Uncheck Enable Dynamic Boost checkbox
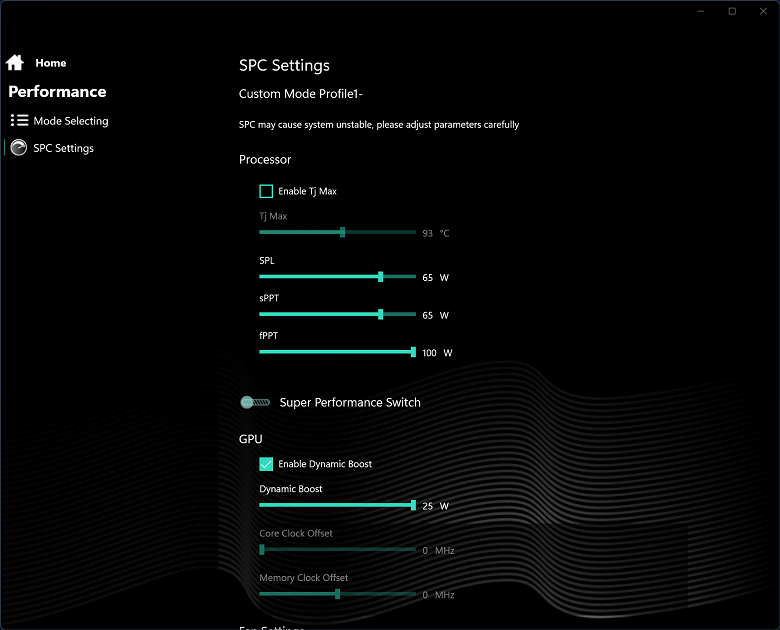This screenshot has width=780, height=630. tap(266, 464)
